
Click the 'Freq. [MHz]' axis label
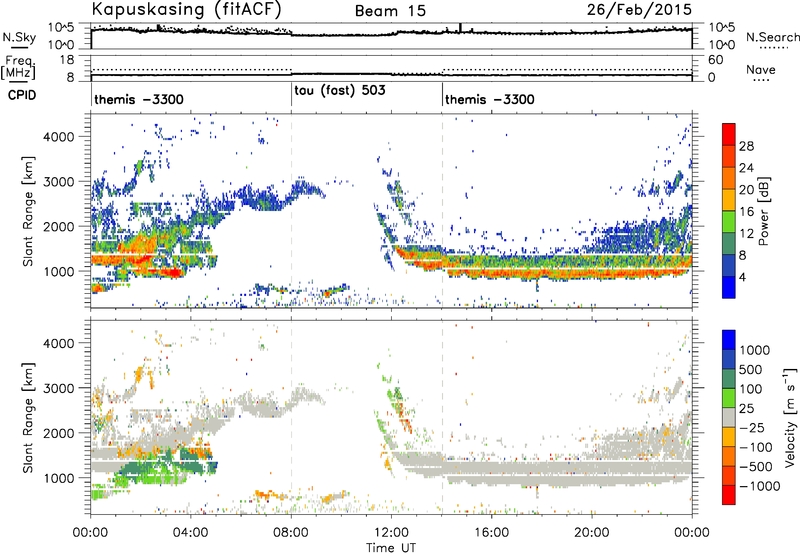point(19,68)
